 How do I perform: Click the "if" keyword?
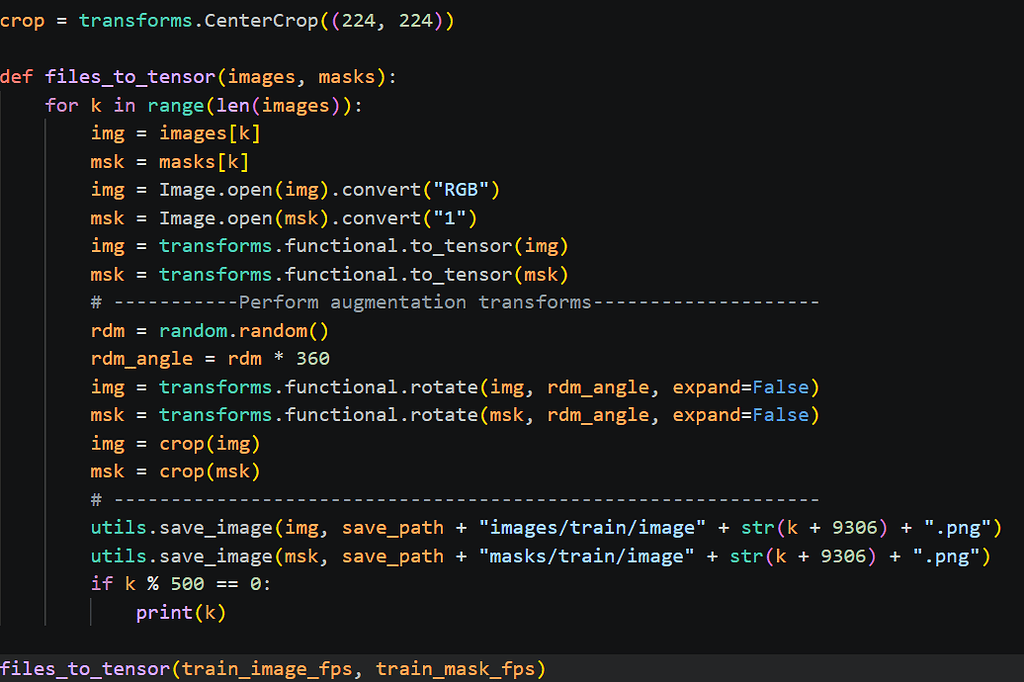tap(102, 584)
